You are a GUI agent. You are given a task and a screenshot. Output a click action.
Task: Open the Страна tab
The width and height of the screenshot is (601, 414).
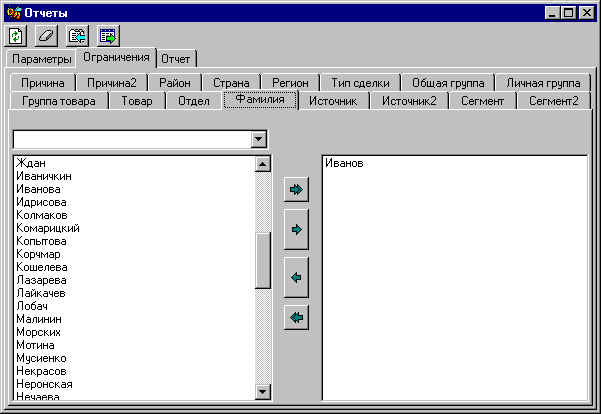(x=231, y=83)
